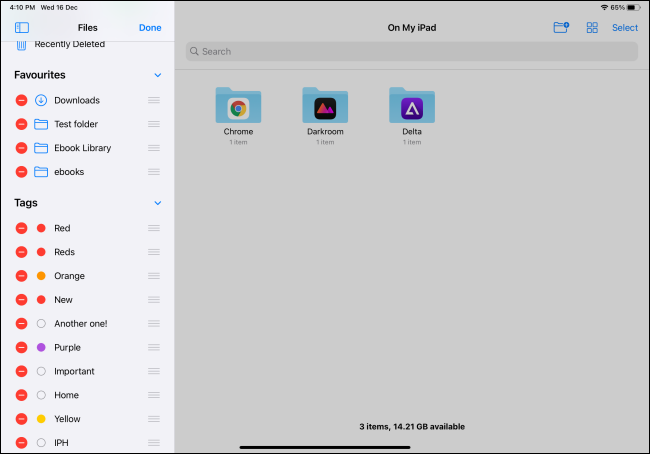Create a new folder with the folder-plus icon

click(x=561, y=28)
